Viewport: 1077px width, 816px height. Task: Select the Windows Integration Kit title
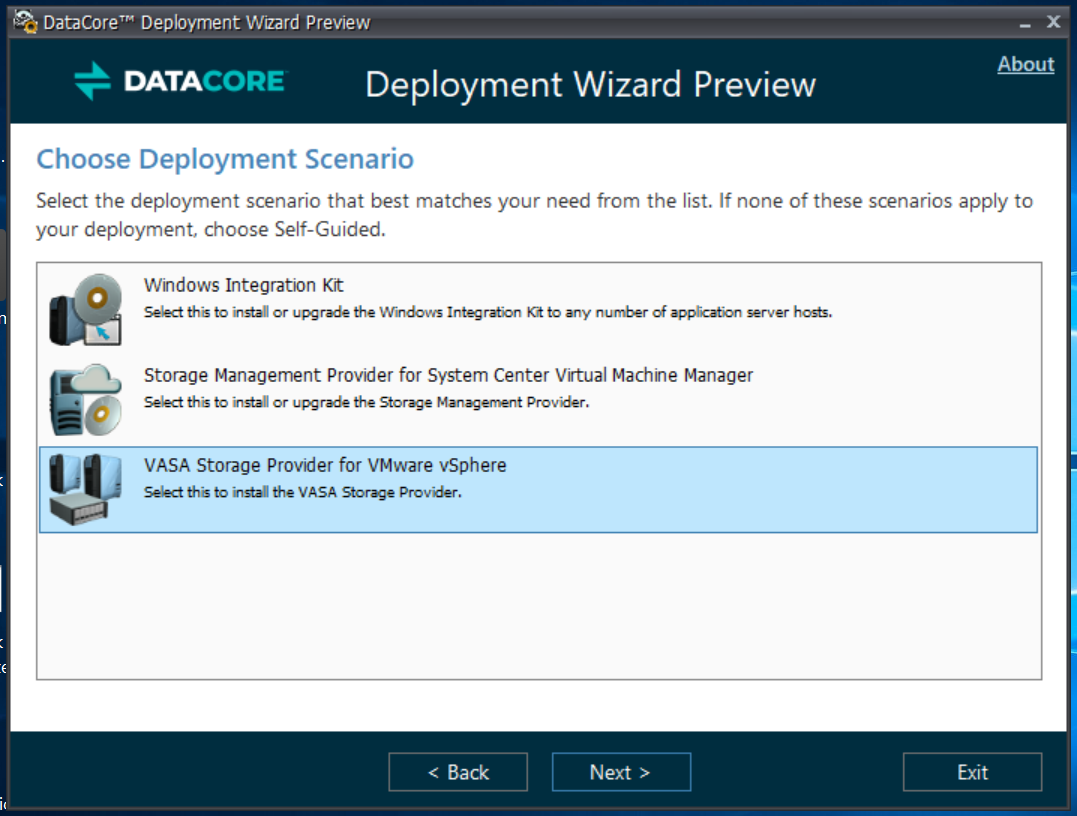point(243,285)
